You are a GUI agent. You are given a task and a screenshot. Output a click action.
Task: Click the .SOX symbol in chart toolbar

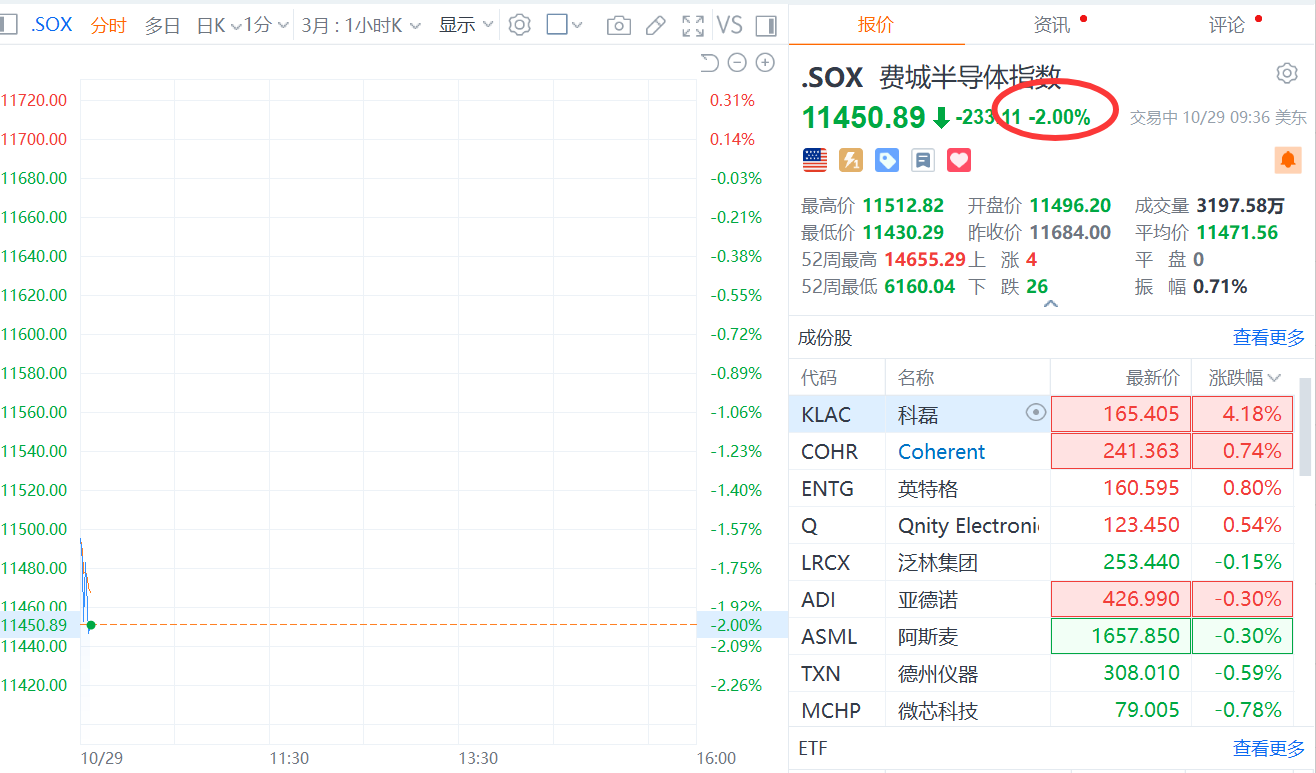pyautogui.click(x=51, y=25)
